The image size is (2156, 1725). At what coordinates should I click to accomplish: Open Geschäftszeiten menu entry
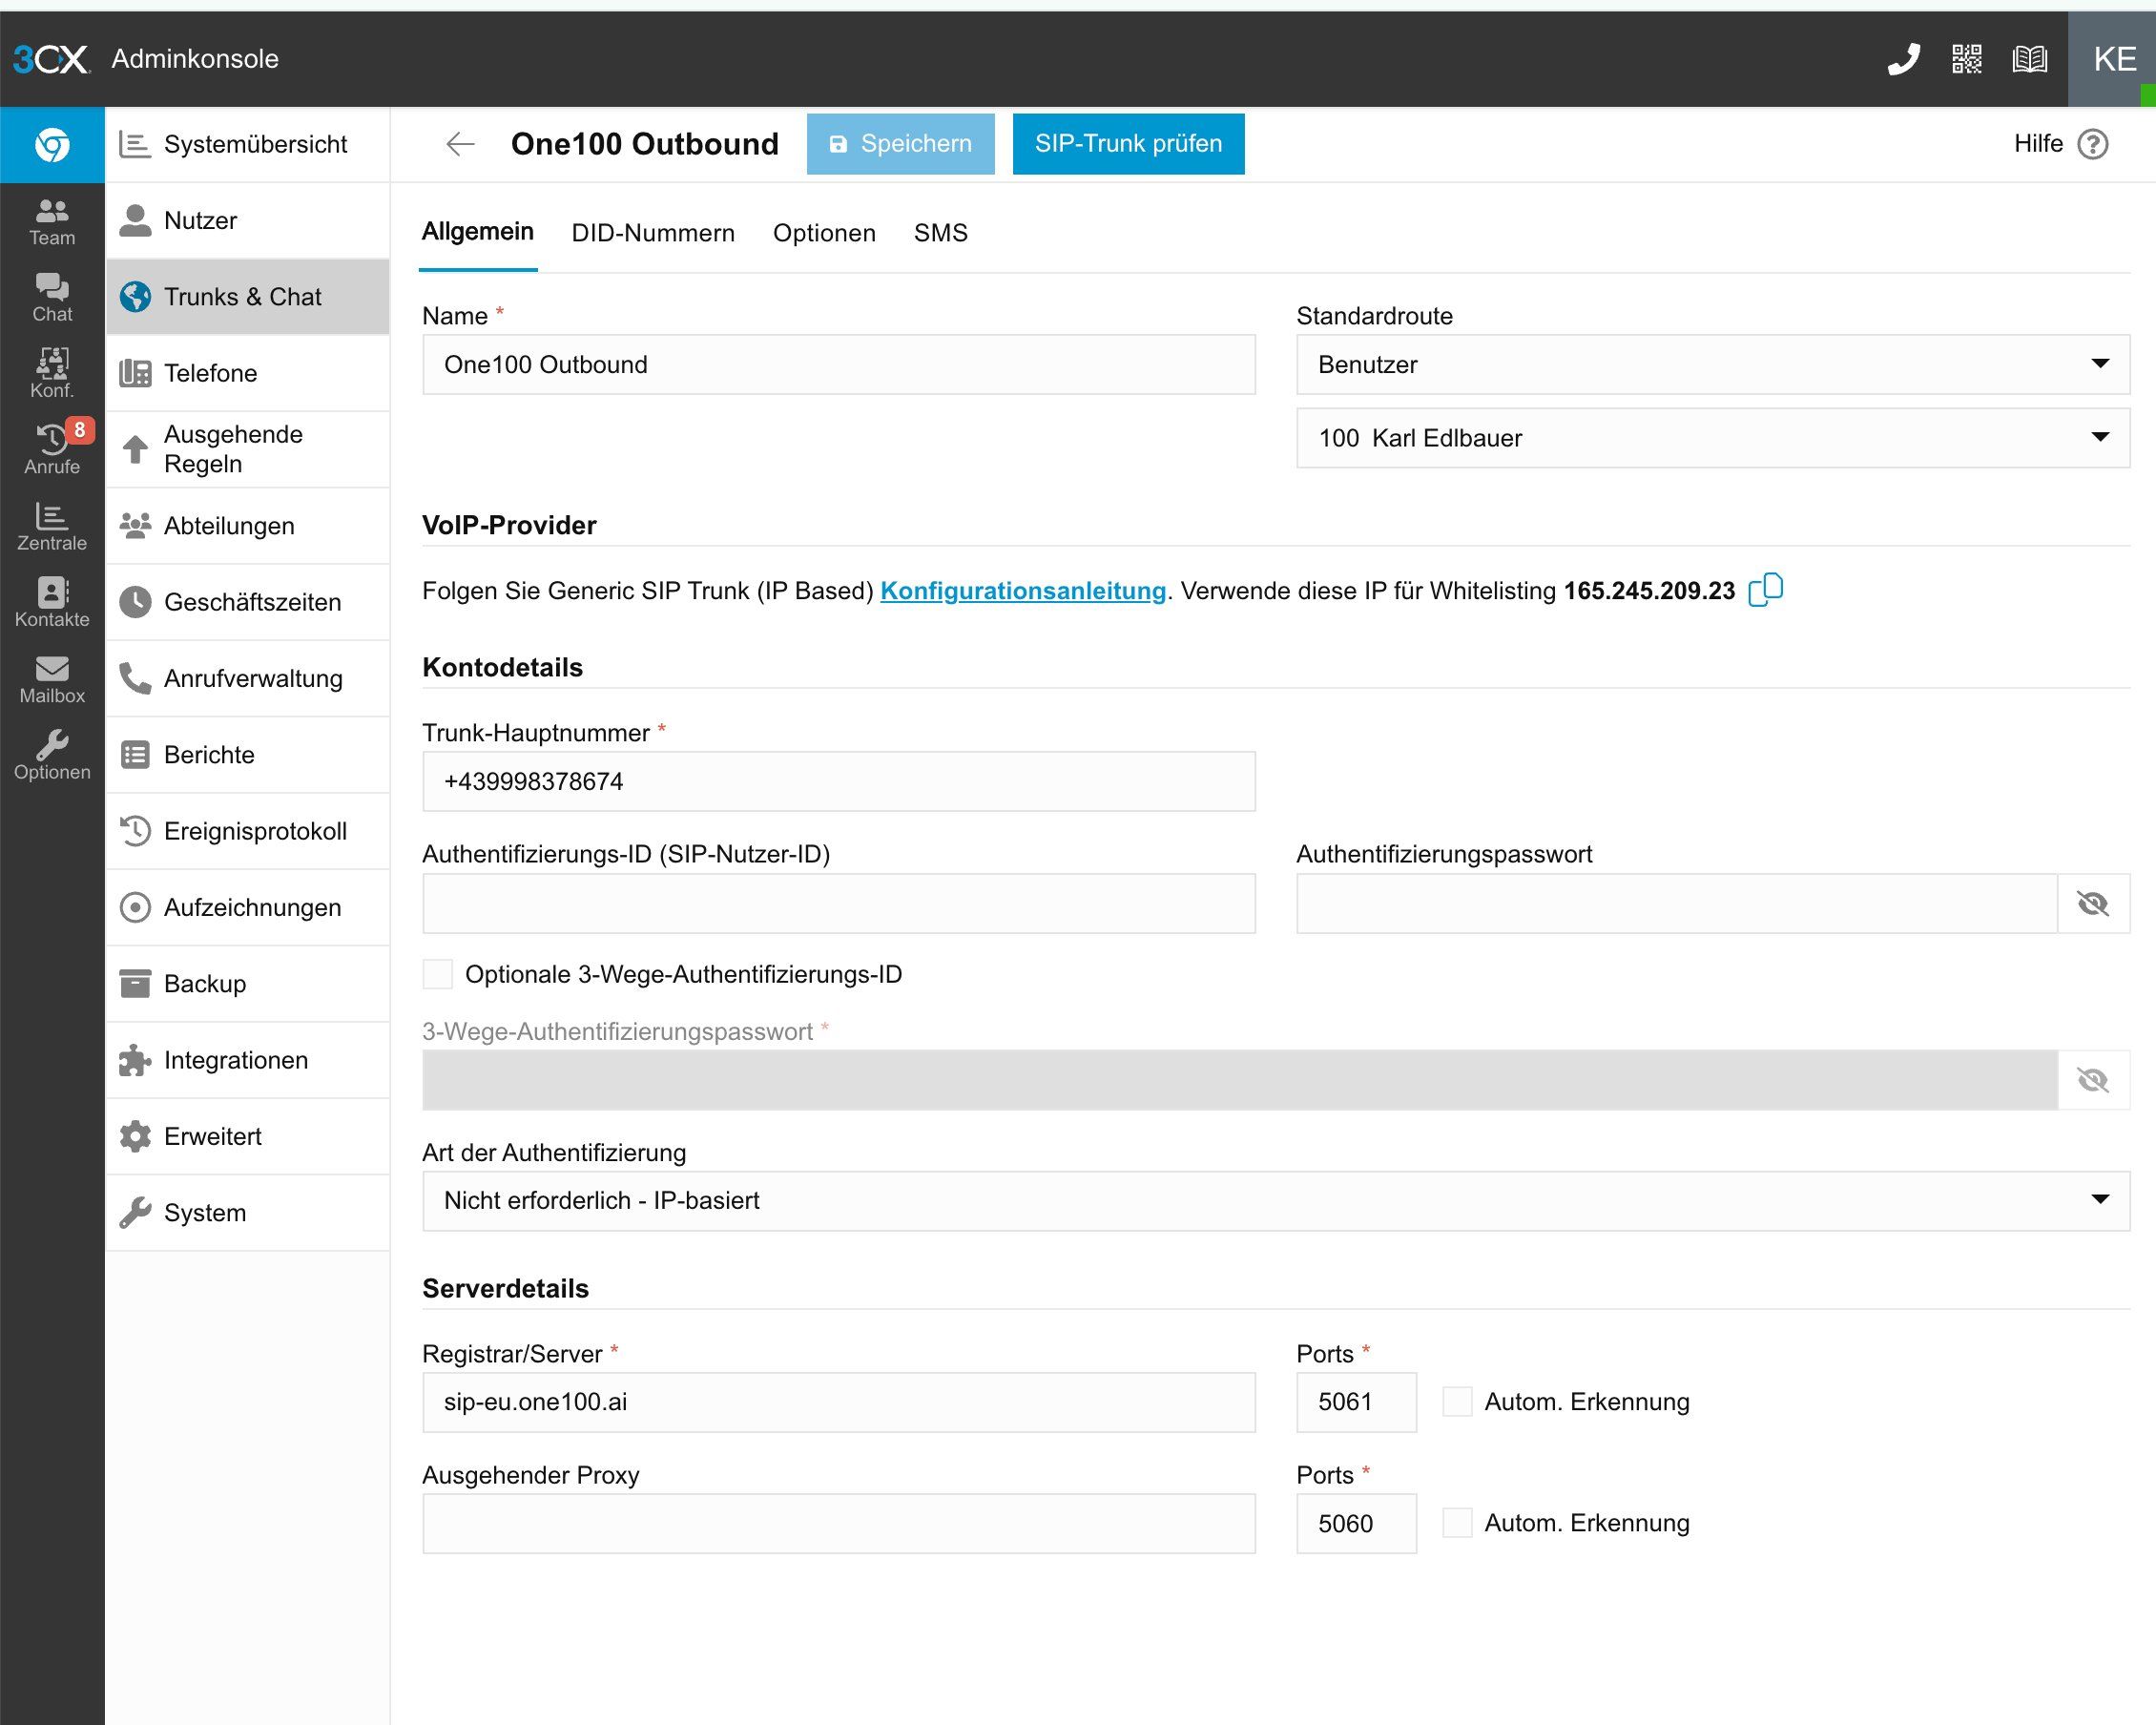[x=247, y=602]
